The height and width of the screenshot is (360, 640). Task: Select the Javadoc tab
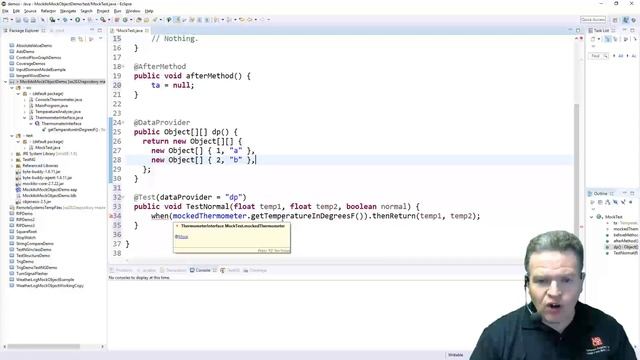[147, 270]
